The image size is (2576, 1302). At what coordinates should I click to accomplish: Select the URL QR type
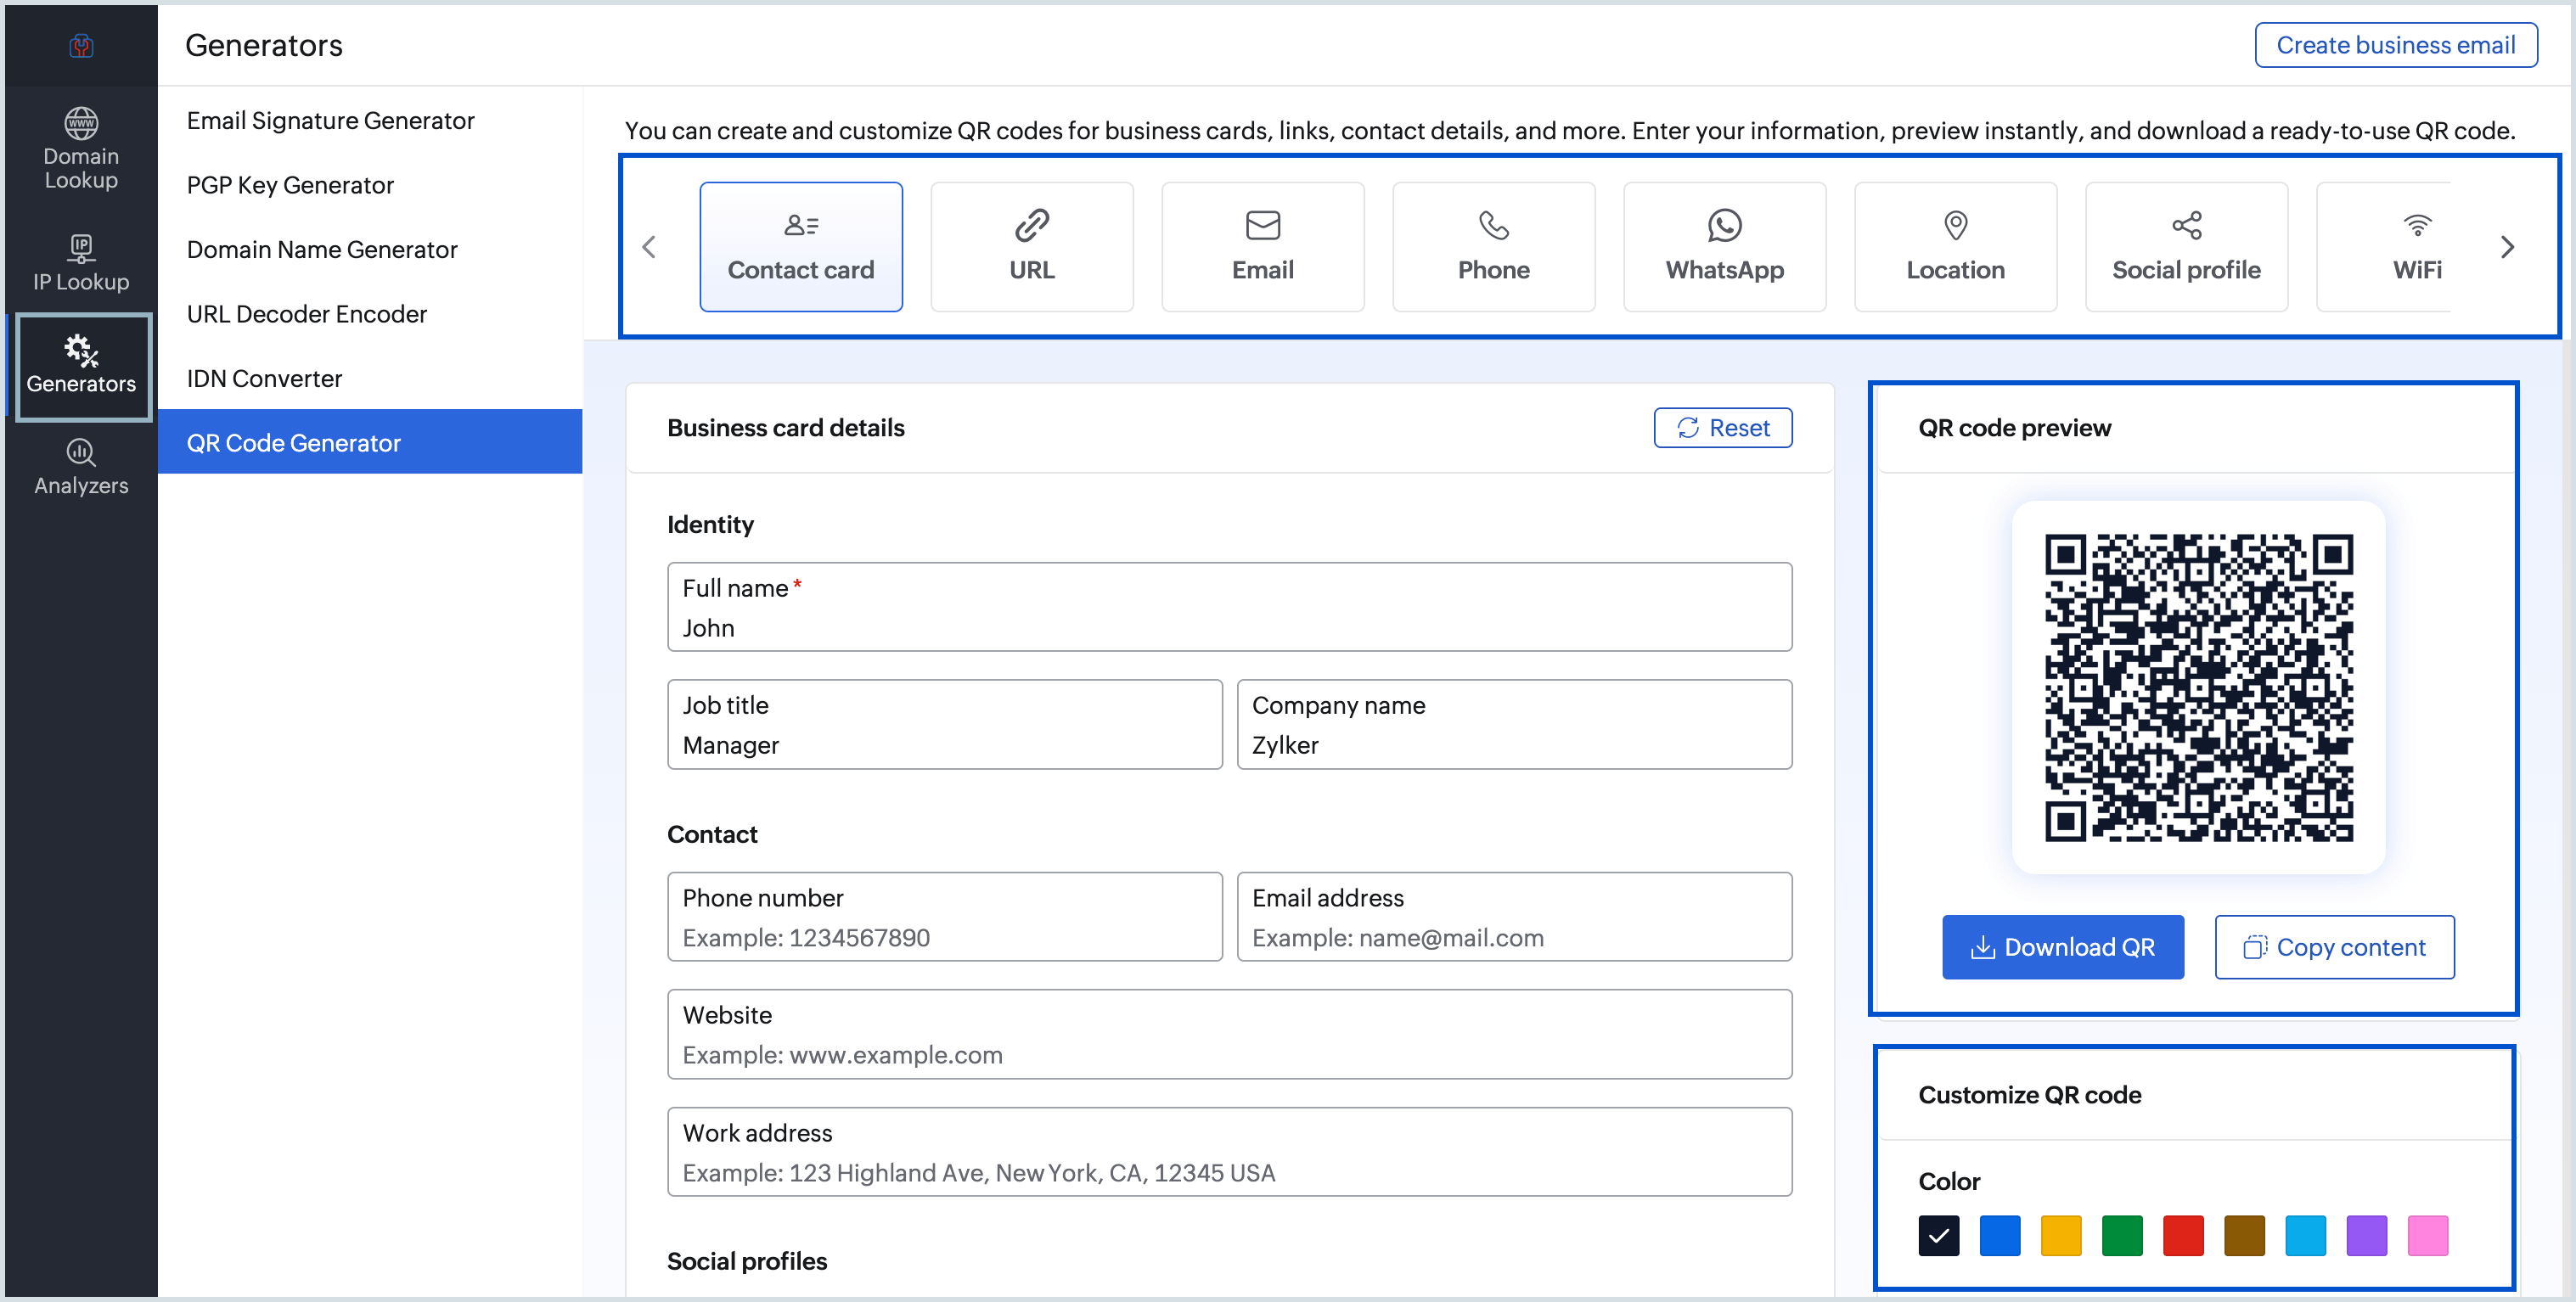(1032, 246)
